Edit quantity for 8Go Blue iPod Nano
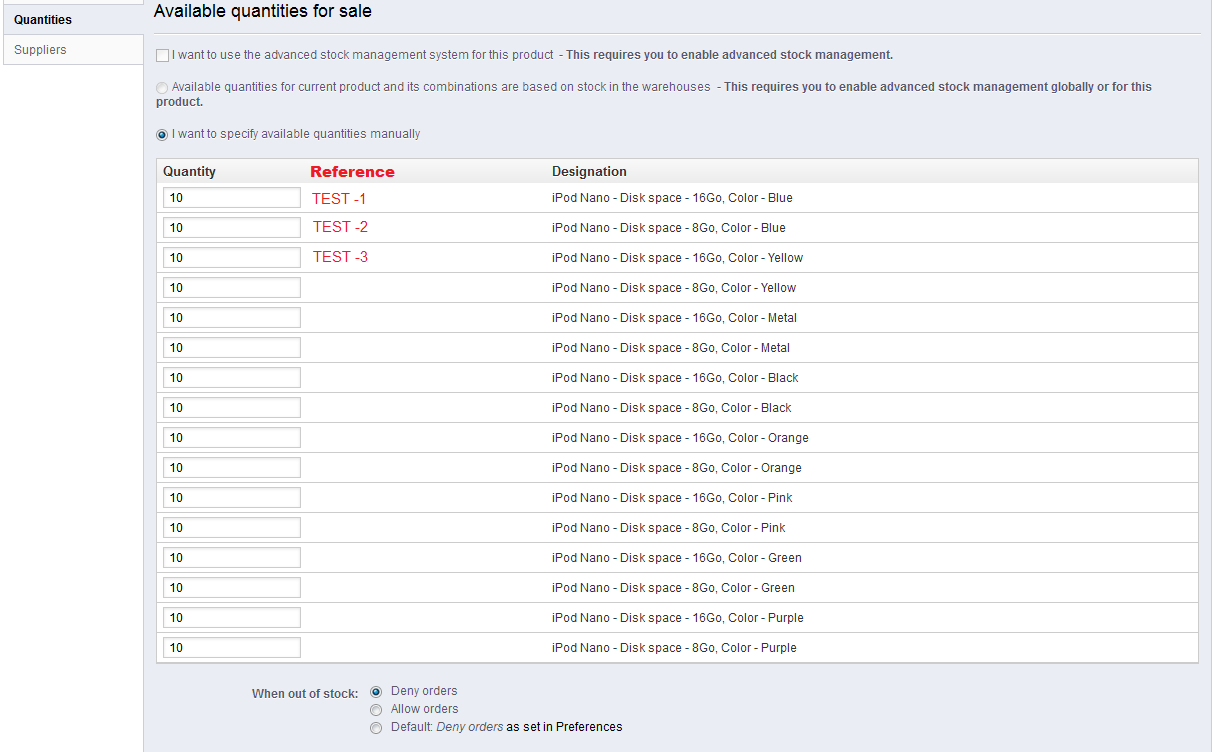The height and width of the screenshot is (752, 1214). (232, 228)
